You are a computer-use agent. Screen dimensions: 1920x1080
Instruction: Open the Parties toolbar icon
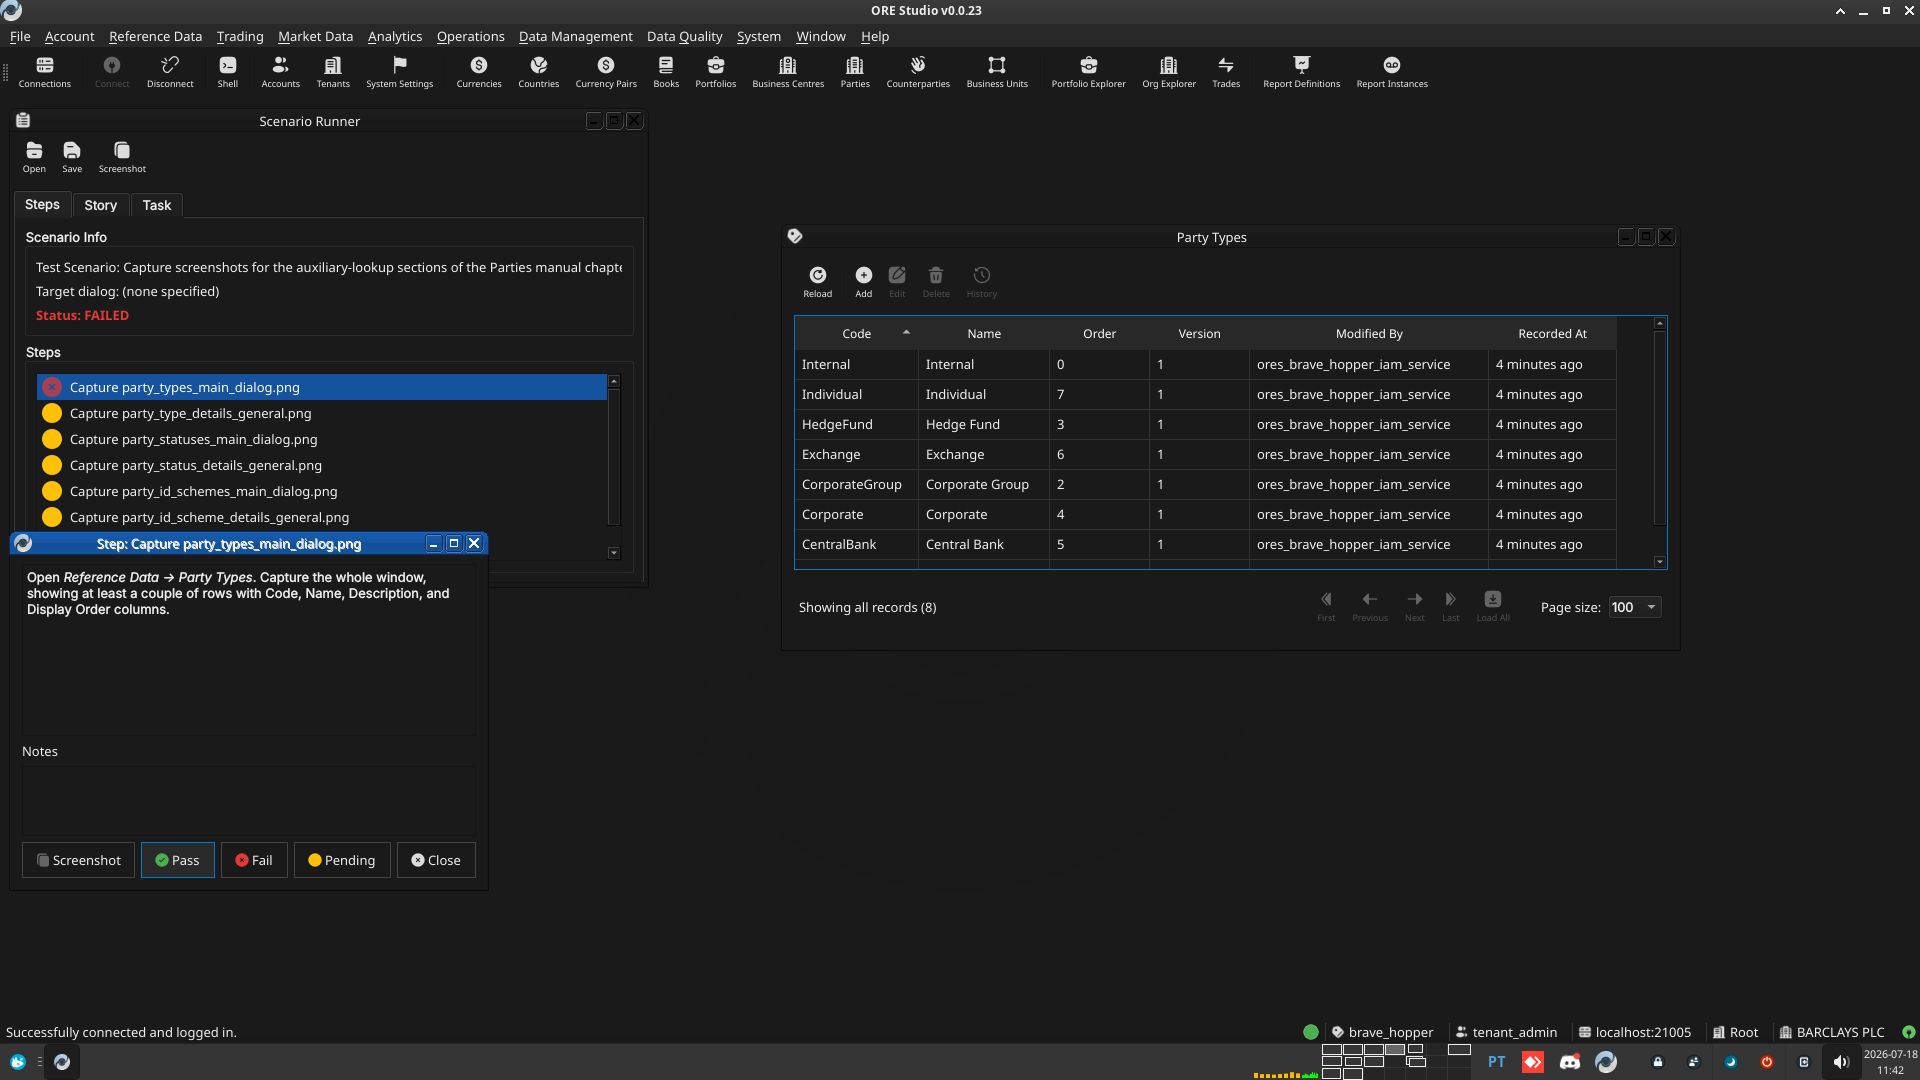(855, 71)
